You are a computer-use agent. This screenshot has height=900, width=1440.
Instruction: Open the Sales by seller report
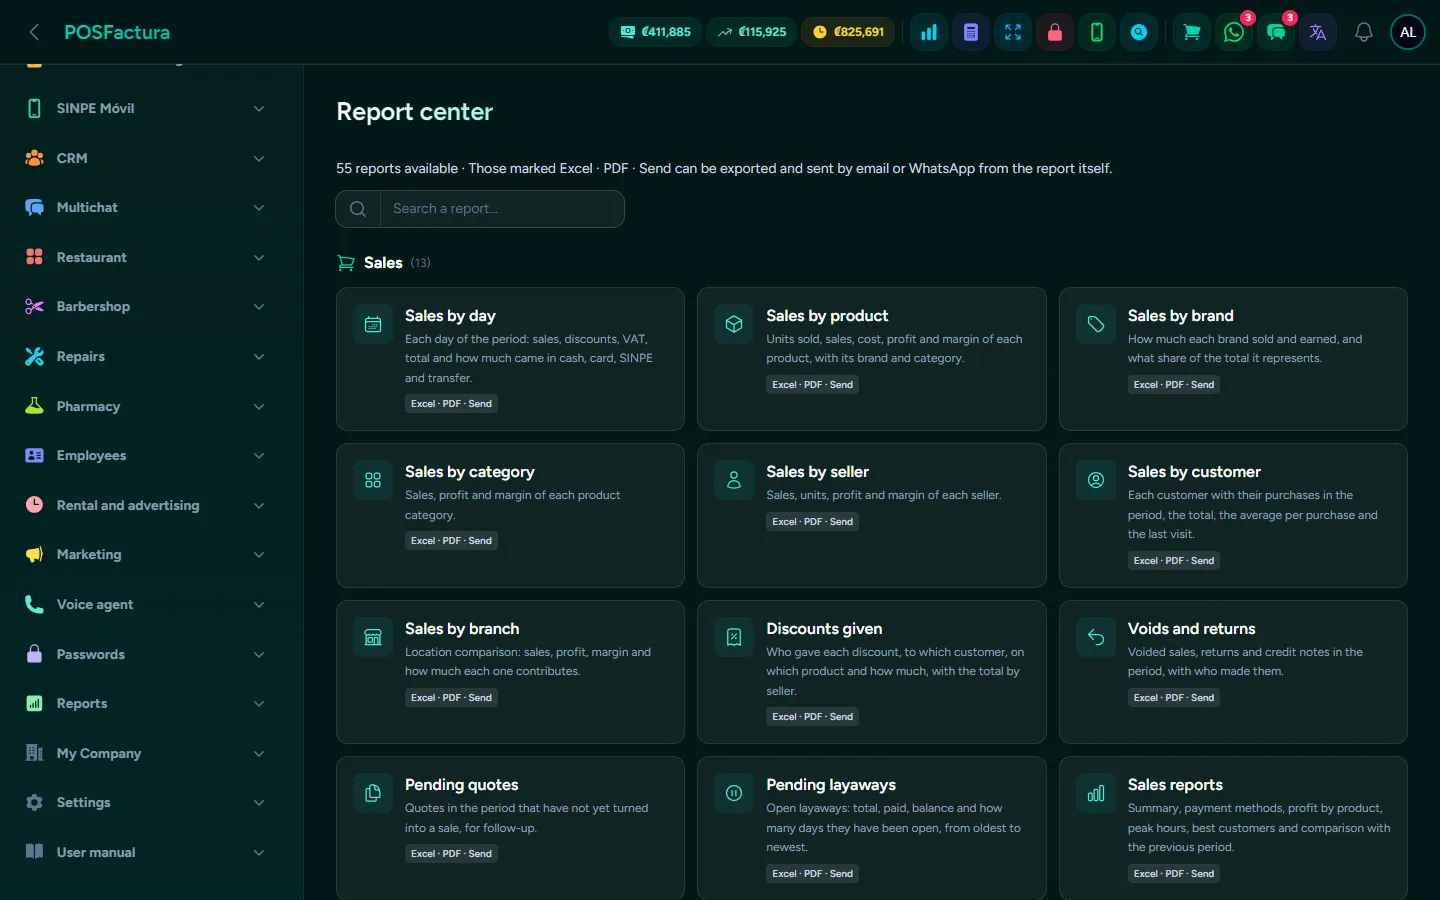[872, 515]
